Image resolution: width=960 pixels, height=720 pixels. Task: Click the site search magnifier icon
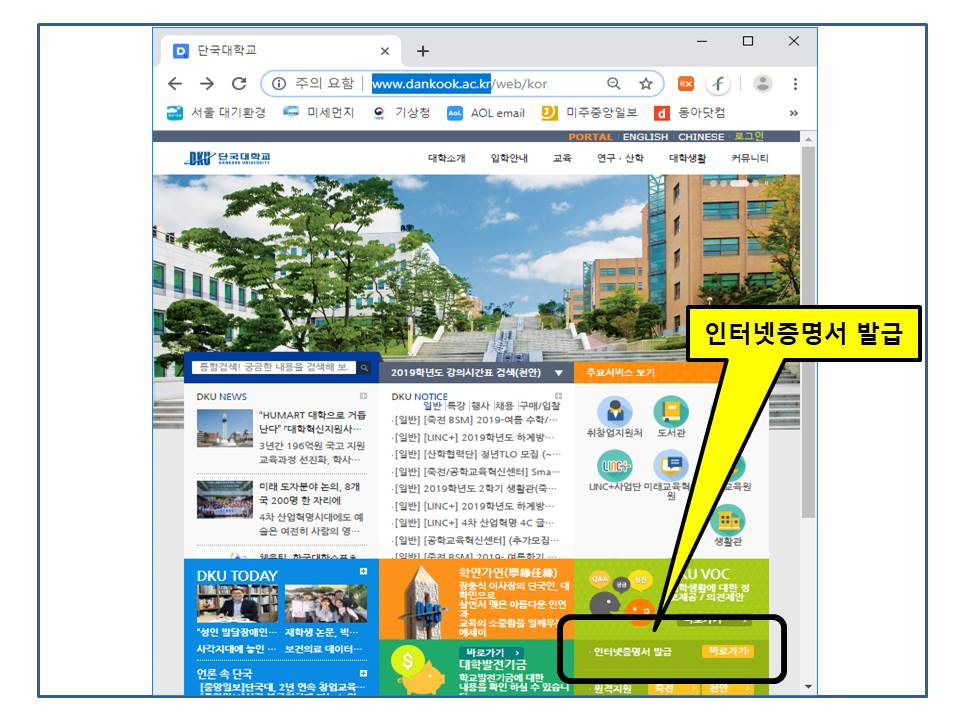pyautogui.click(x=364, y=368)
